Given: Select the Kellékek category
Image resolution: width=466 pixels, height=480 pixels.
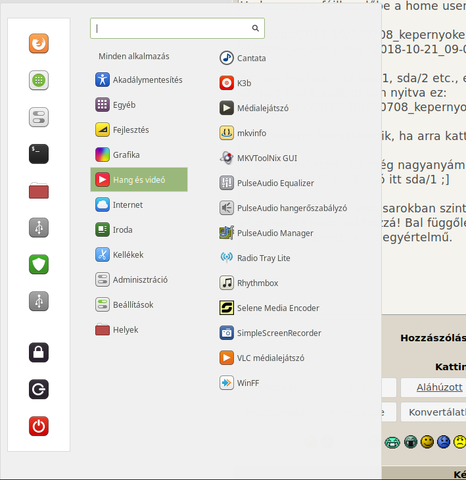Looking at the screenshot, I should 139,255.
